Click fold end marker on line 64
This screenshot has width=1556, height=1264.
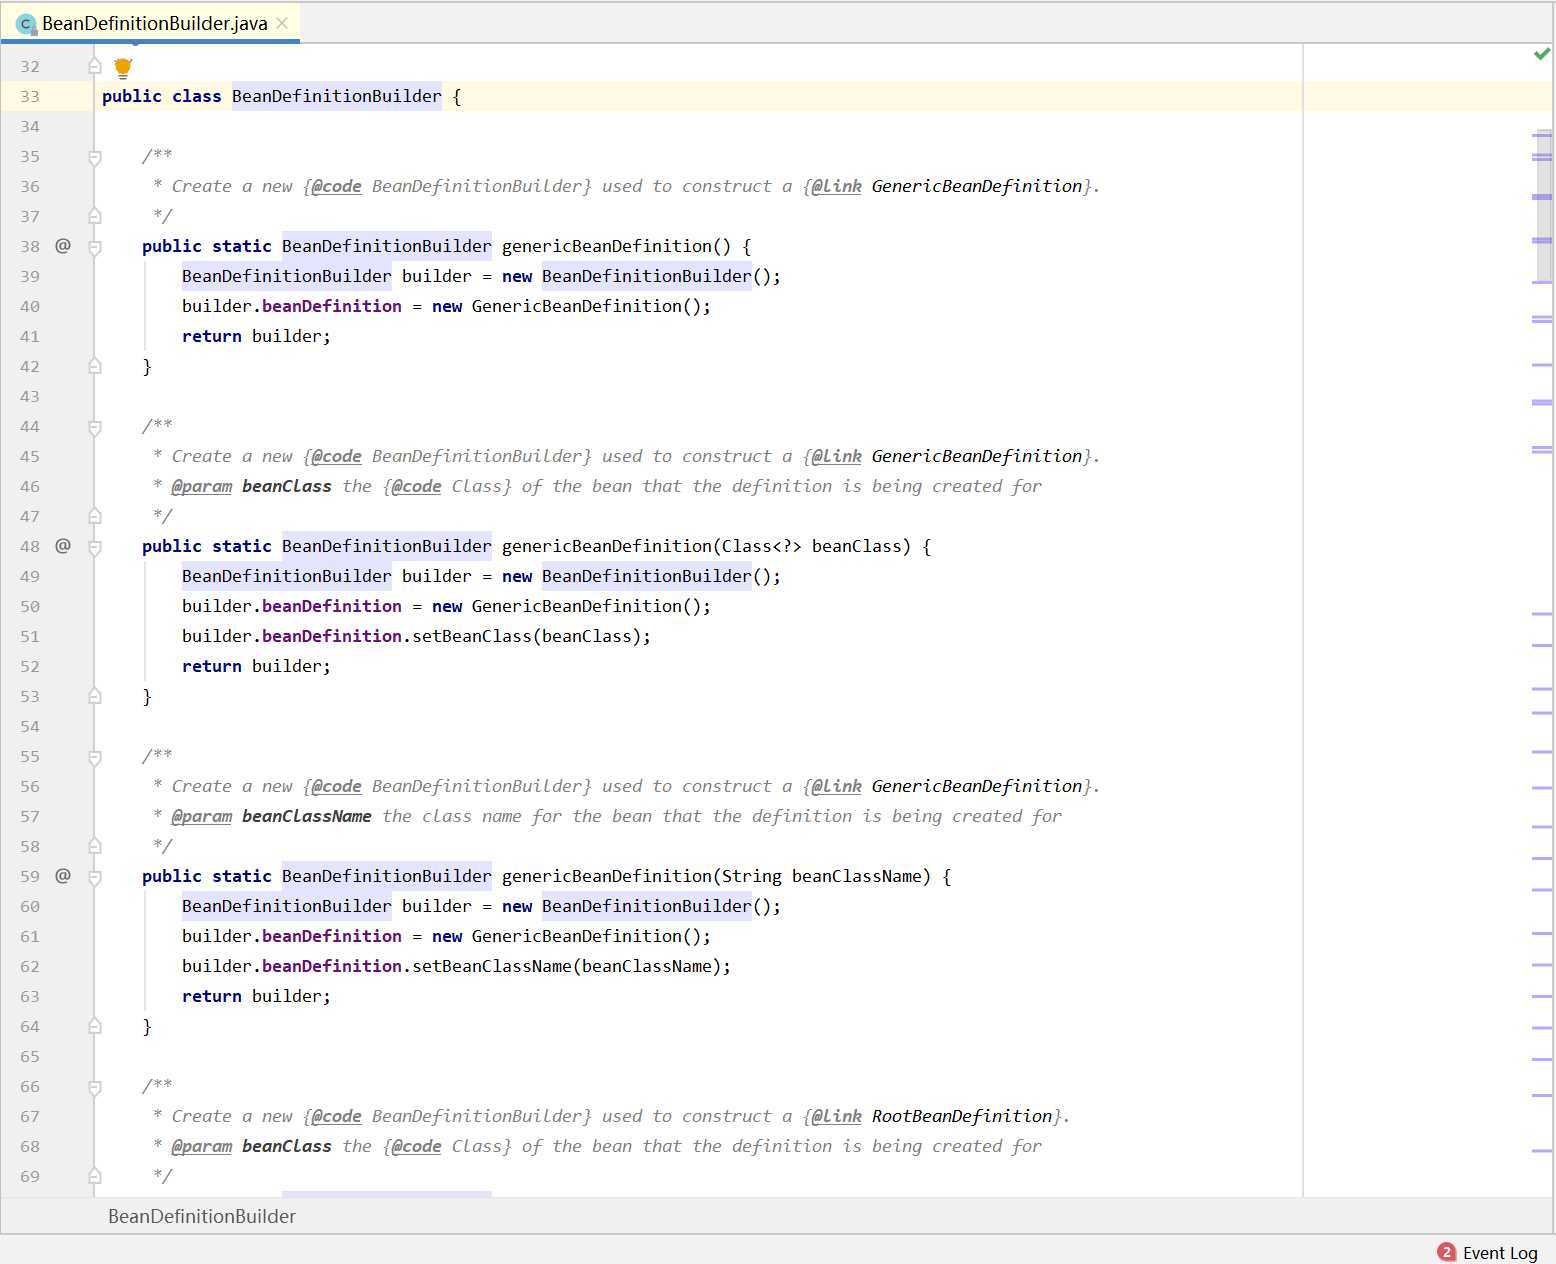(94, 1026)
